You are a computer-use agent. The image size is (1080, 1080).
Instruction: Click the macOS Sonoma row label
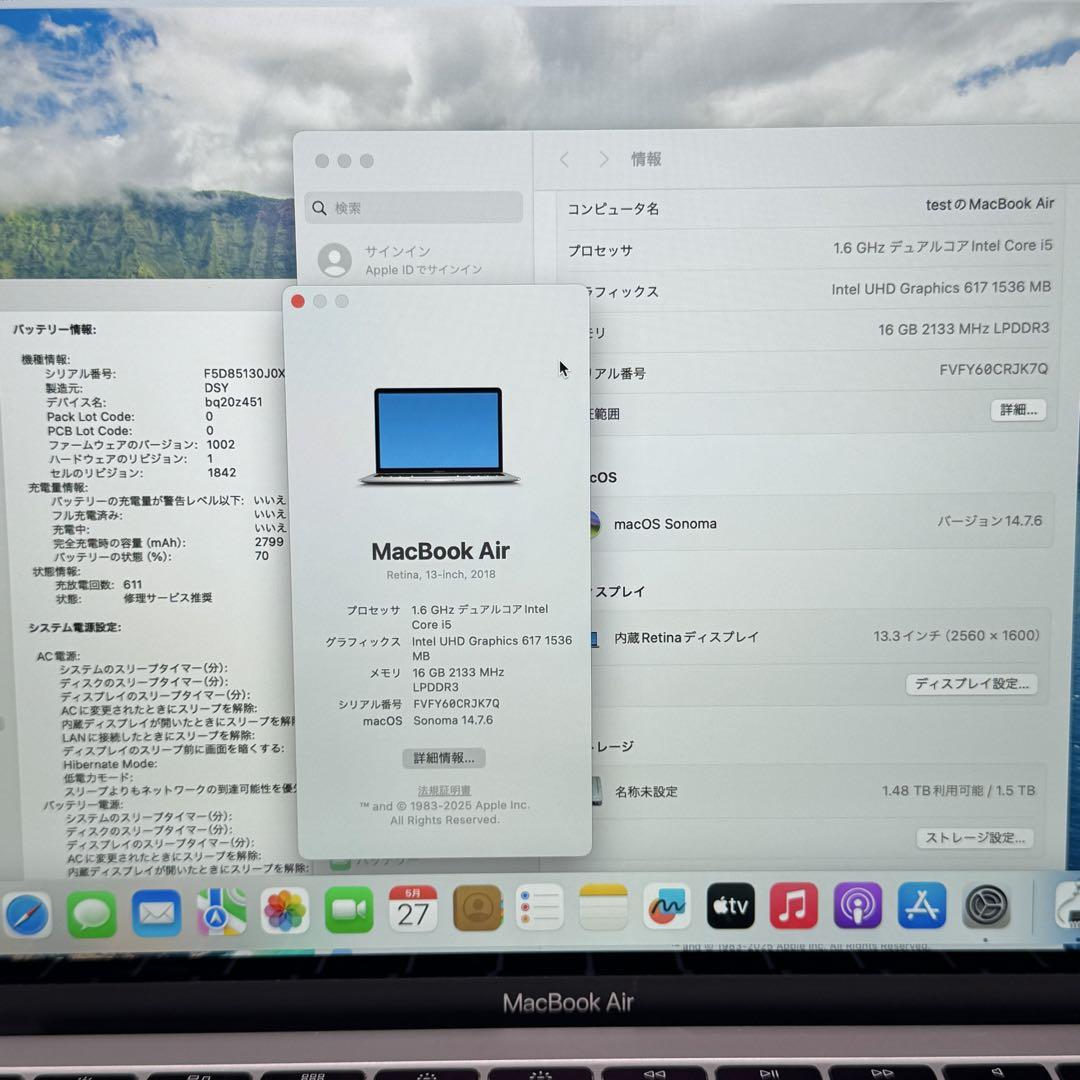pyautogui.click(x=665, y=524)
